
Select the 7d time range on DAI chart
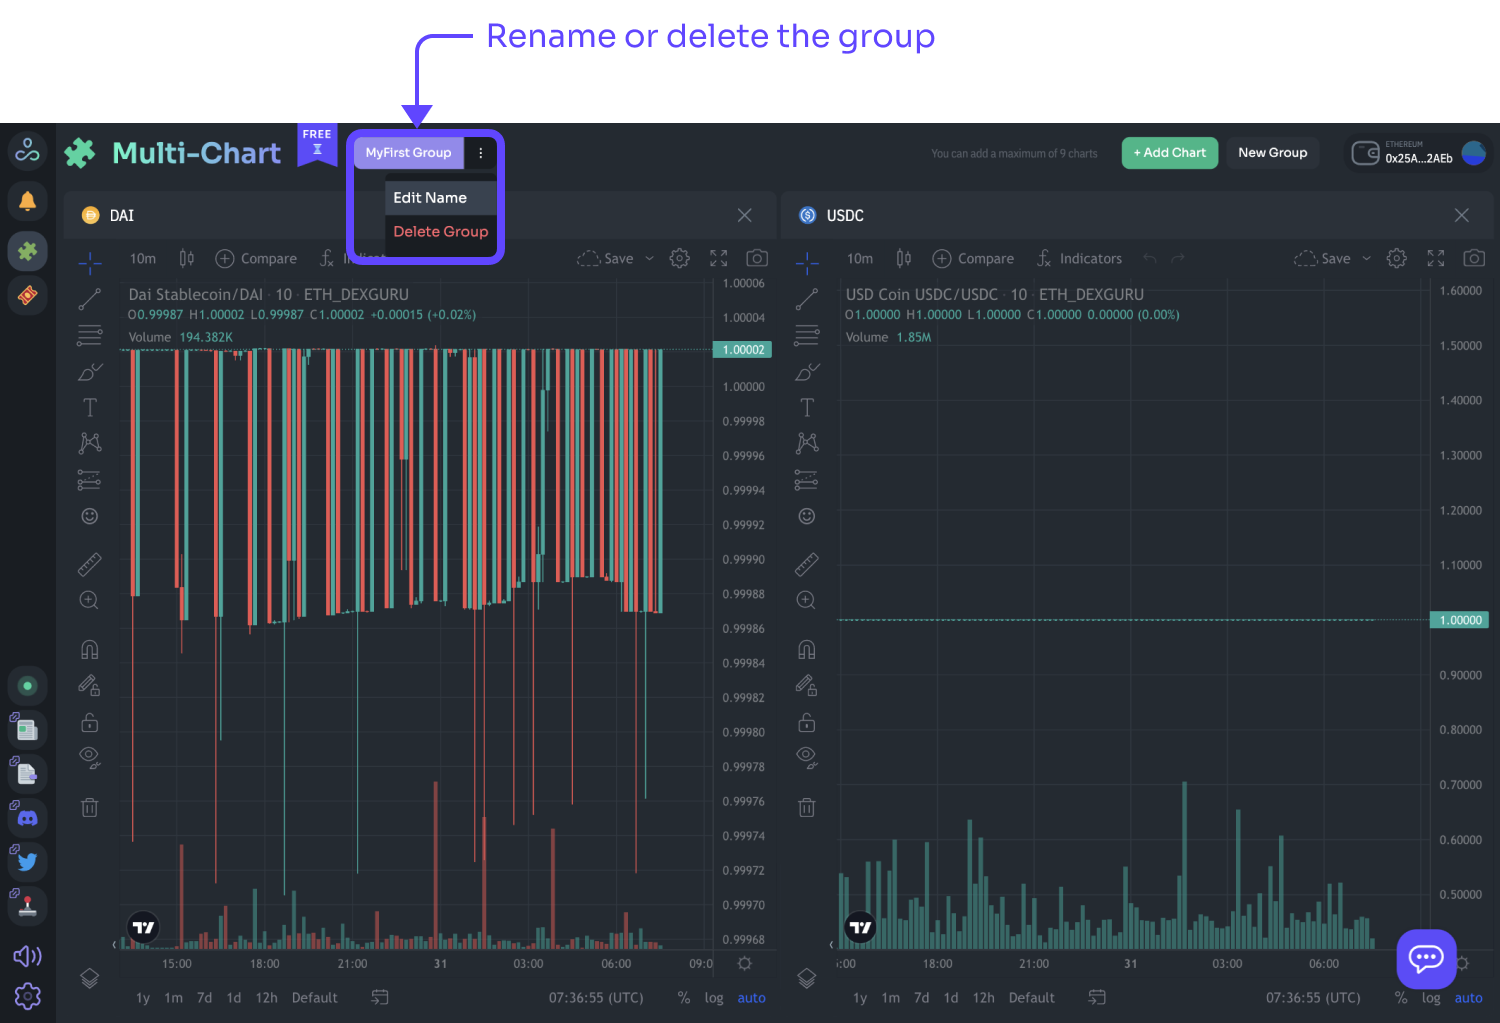204,998
